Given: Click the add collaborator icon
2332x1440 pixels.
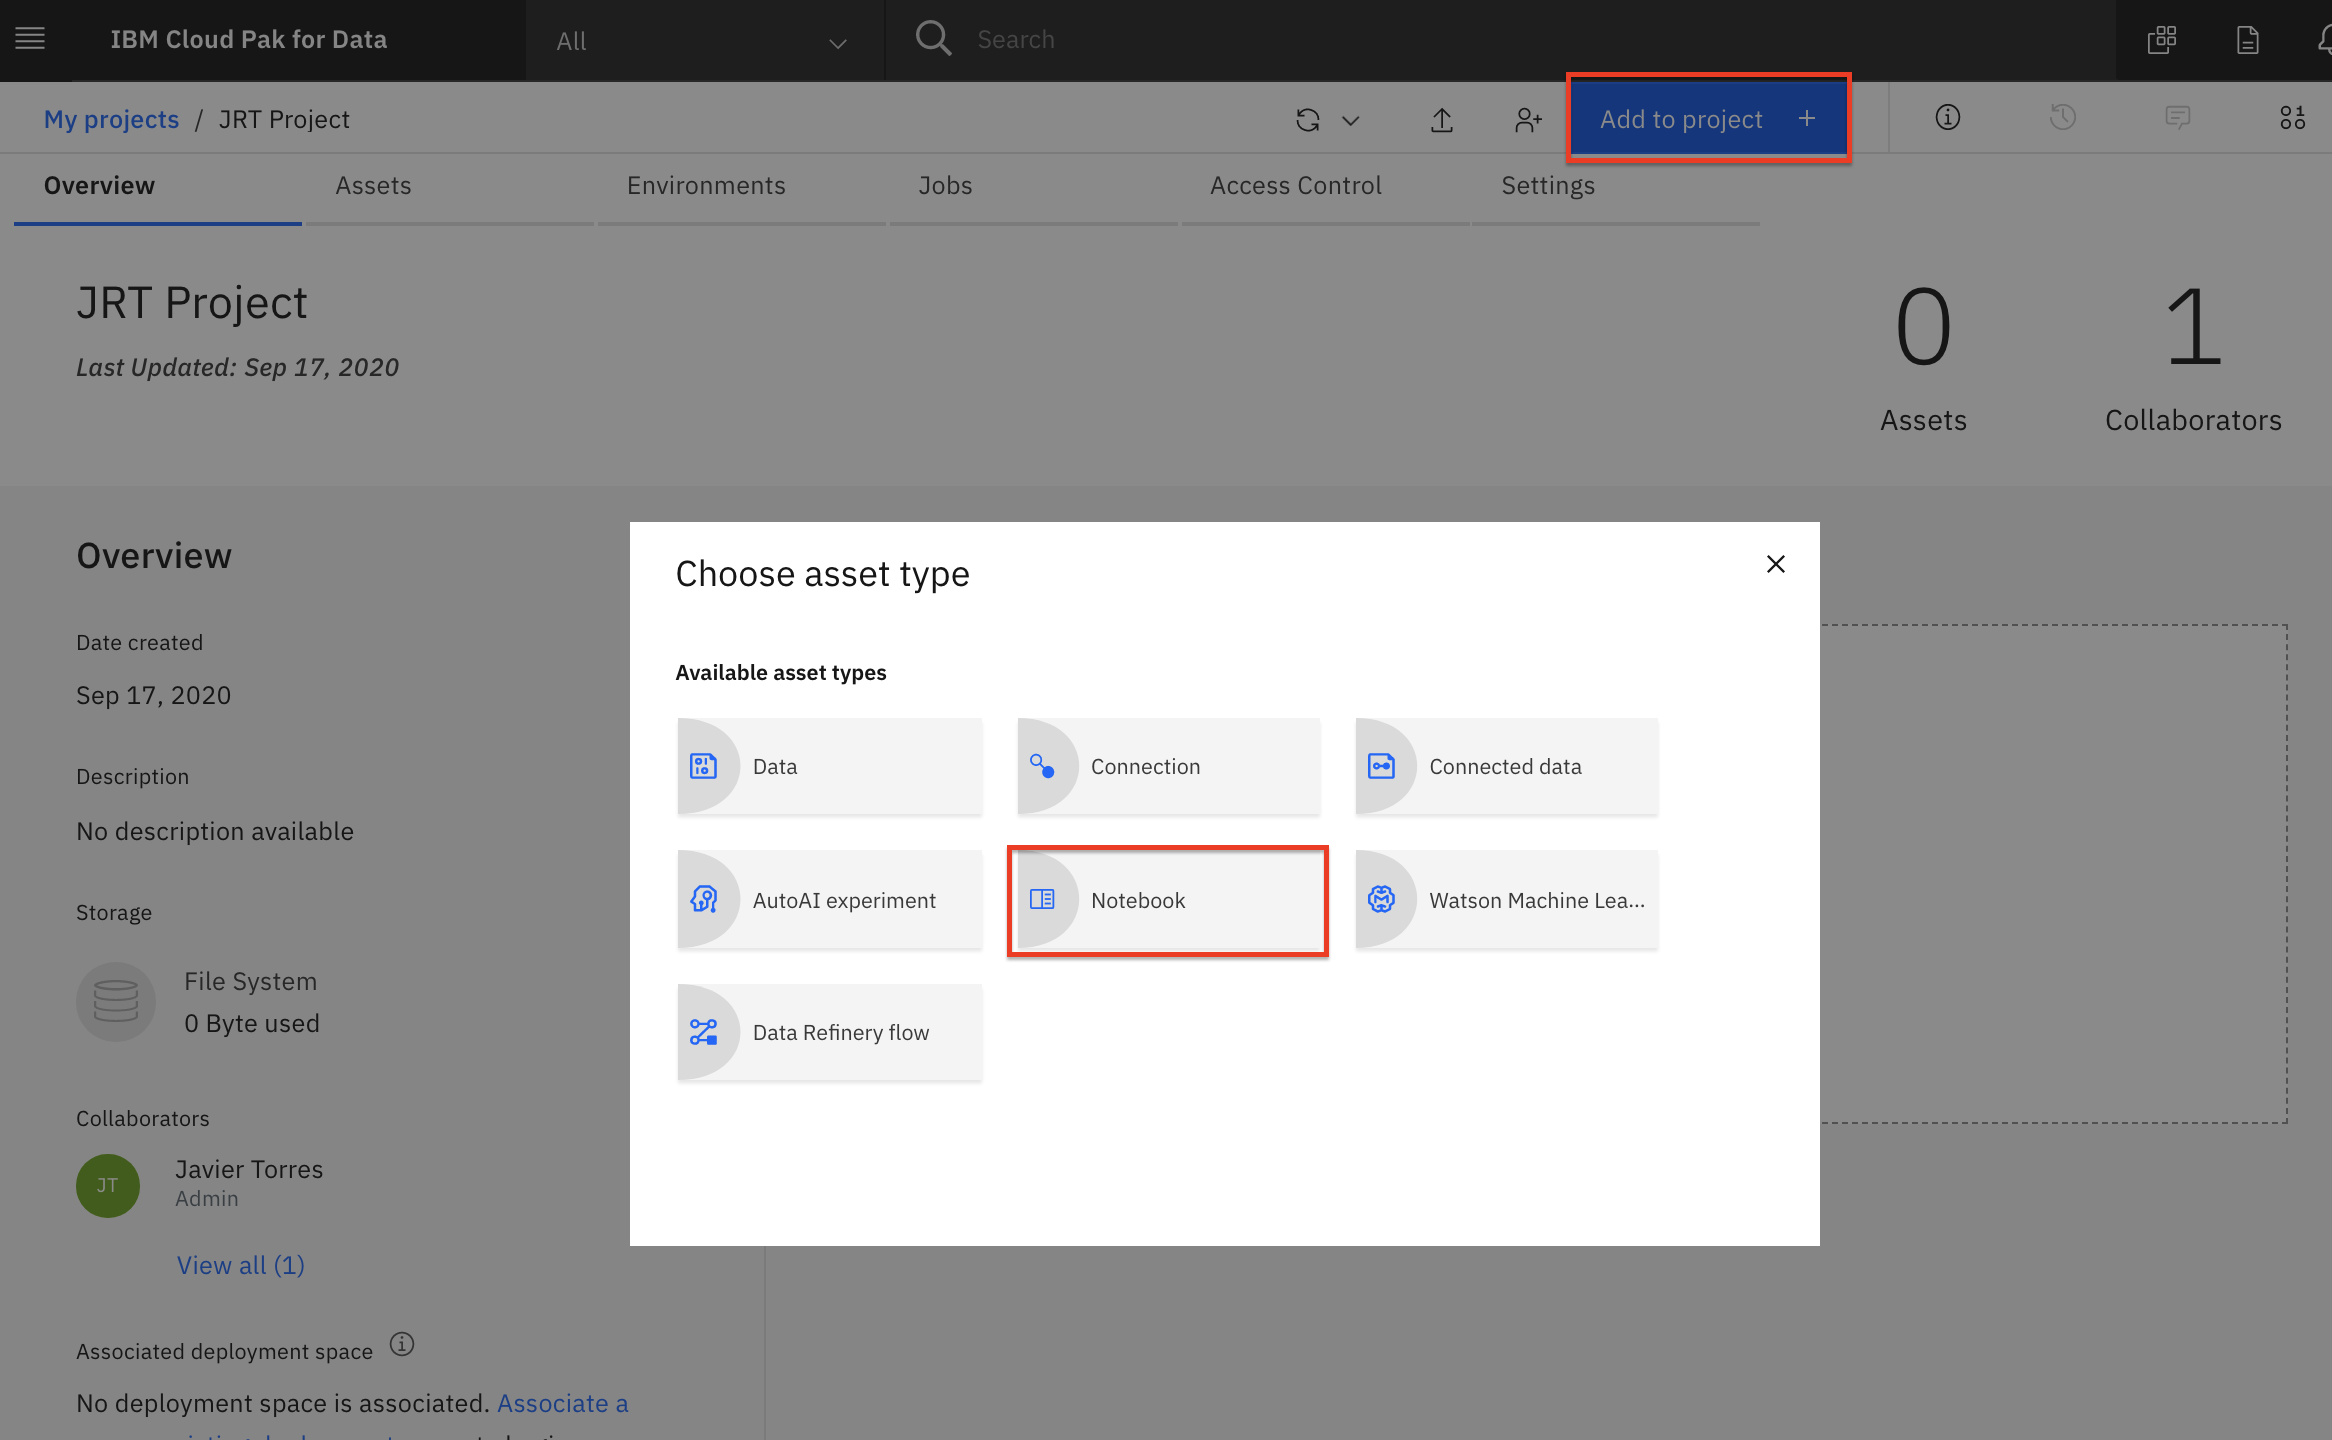Looking at the screenshot, I should click(x=1528, y=120).
